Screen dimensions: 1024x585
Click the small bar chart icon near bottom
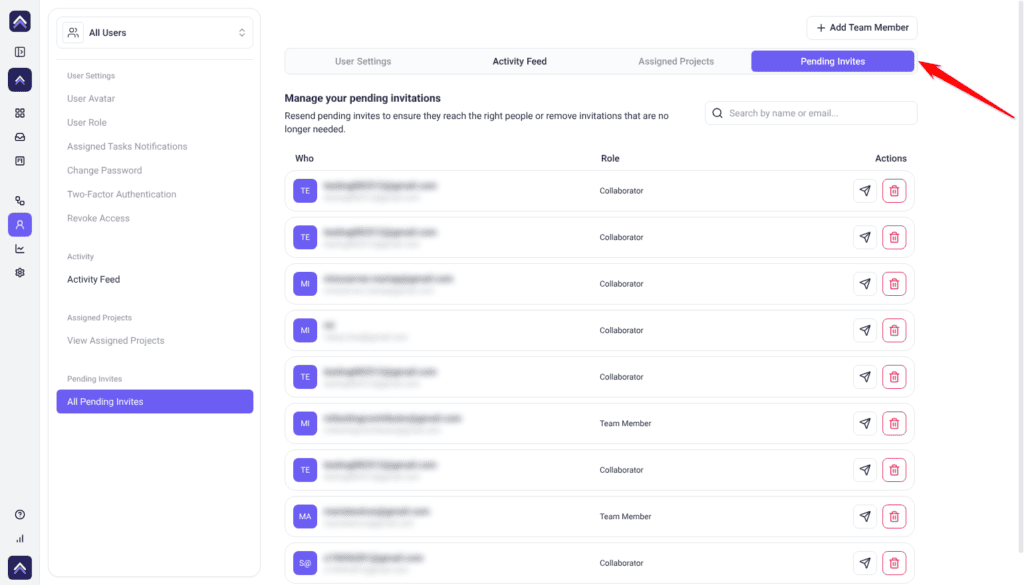pyautogui.click(x=20, y=539)
